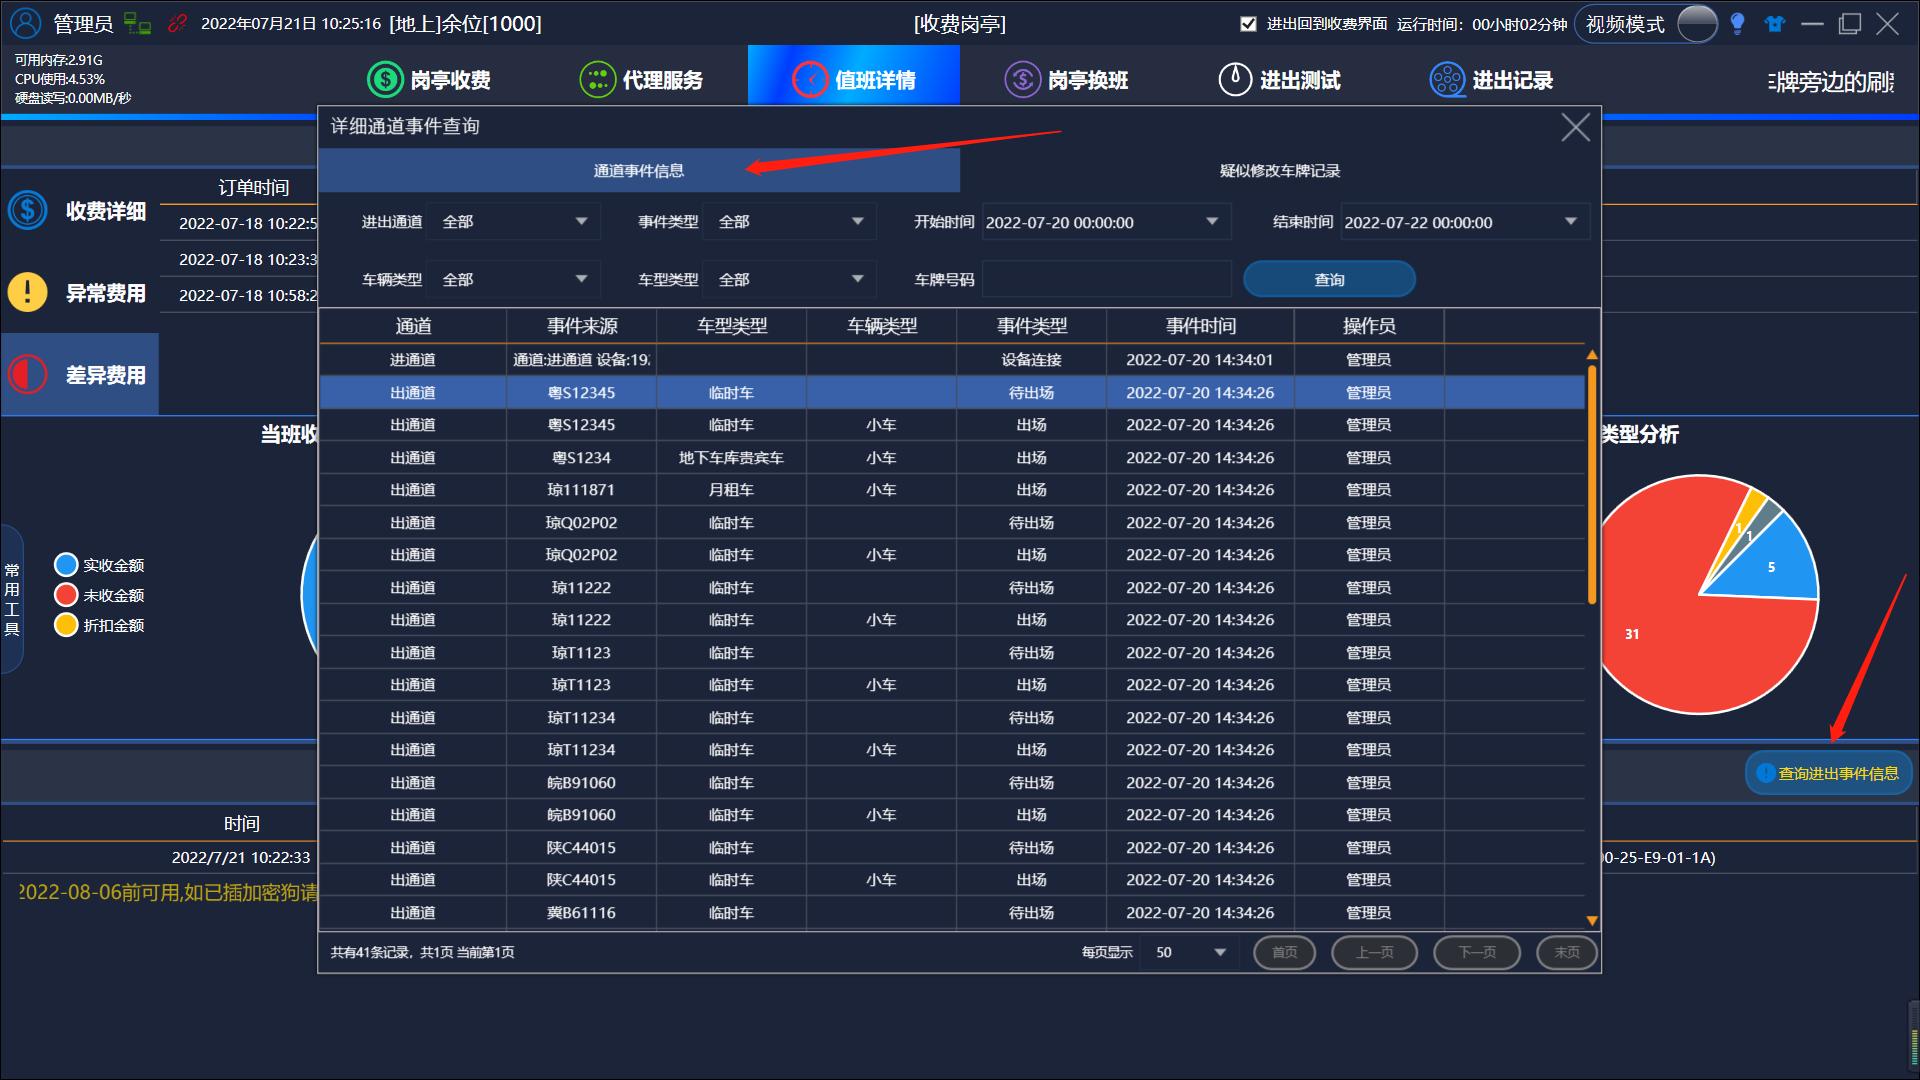Select the 值班详情 clock icon

tap(810, 79)
